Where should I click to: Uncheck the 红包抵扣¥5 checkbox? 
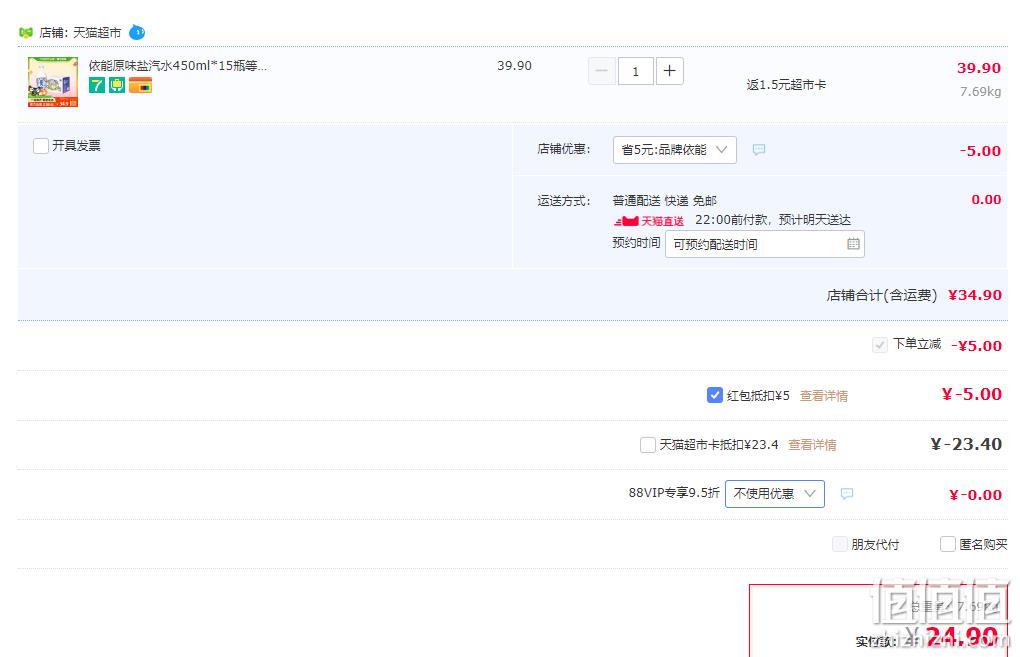(x=714, y=395)
